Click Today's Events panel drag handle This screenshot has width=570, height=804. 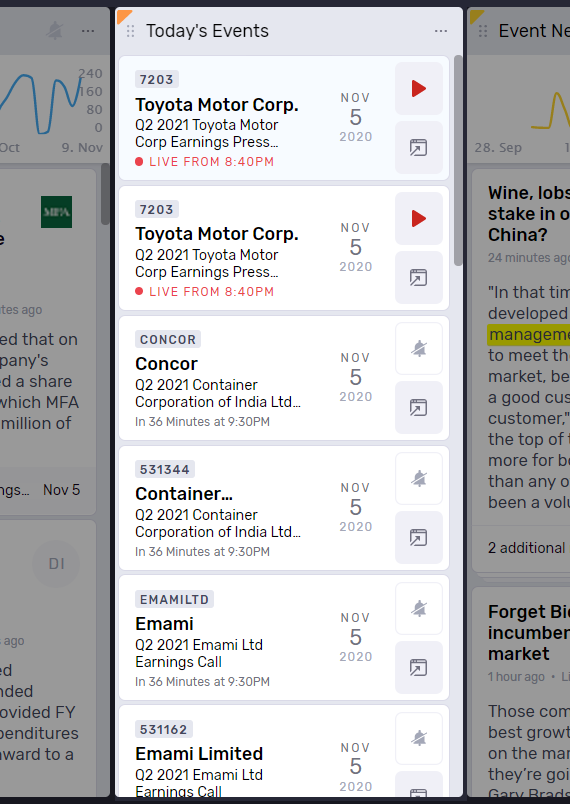click(130, 31)
